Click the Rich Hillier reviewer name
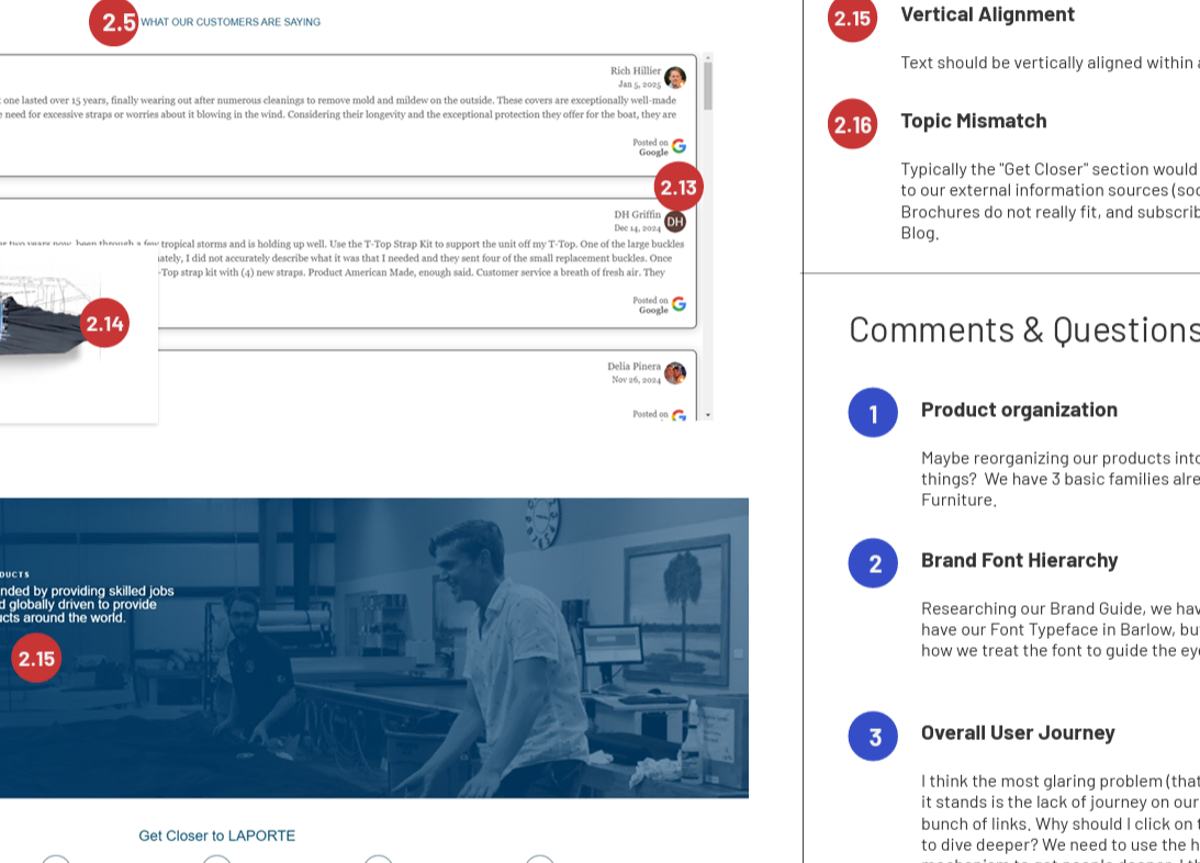The width and height of the screenshot is (1200, 863). pyautogui.click(x=635, y=71)
